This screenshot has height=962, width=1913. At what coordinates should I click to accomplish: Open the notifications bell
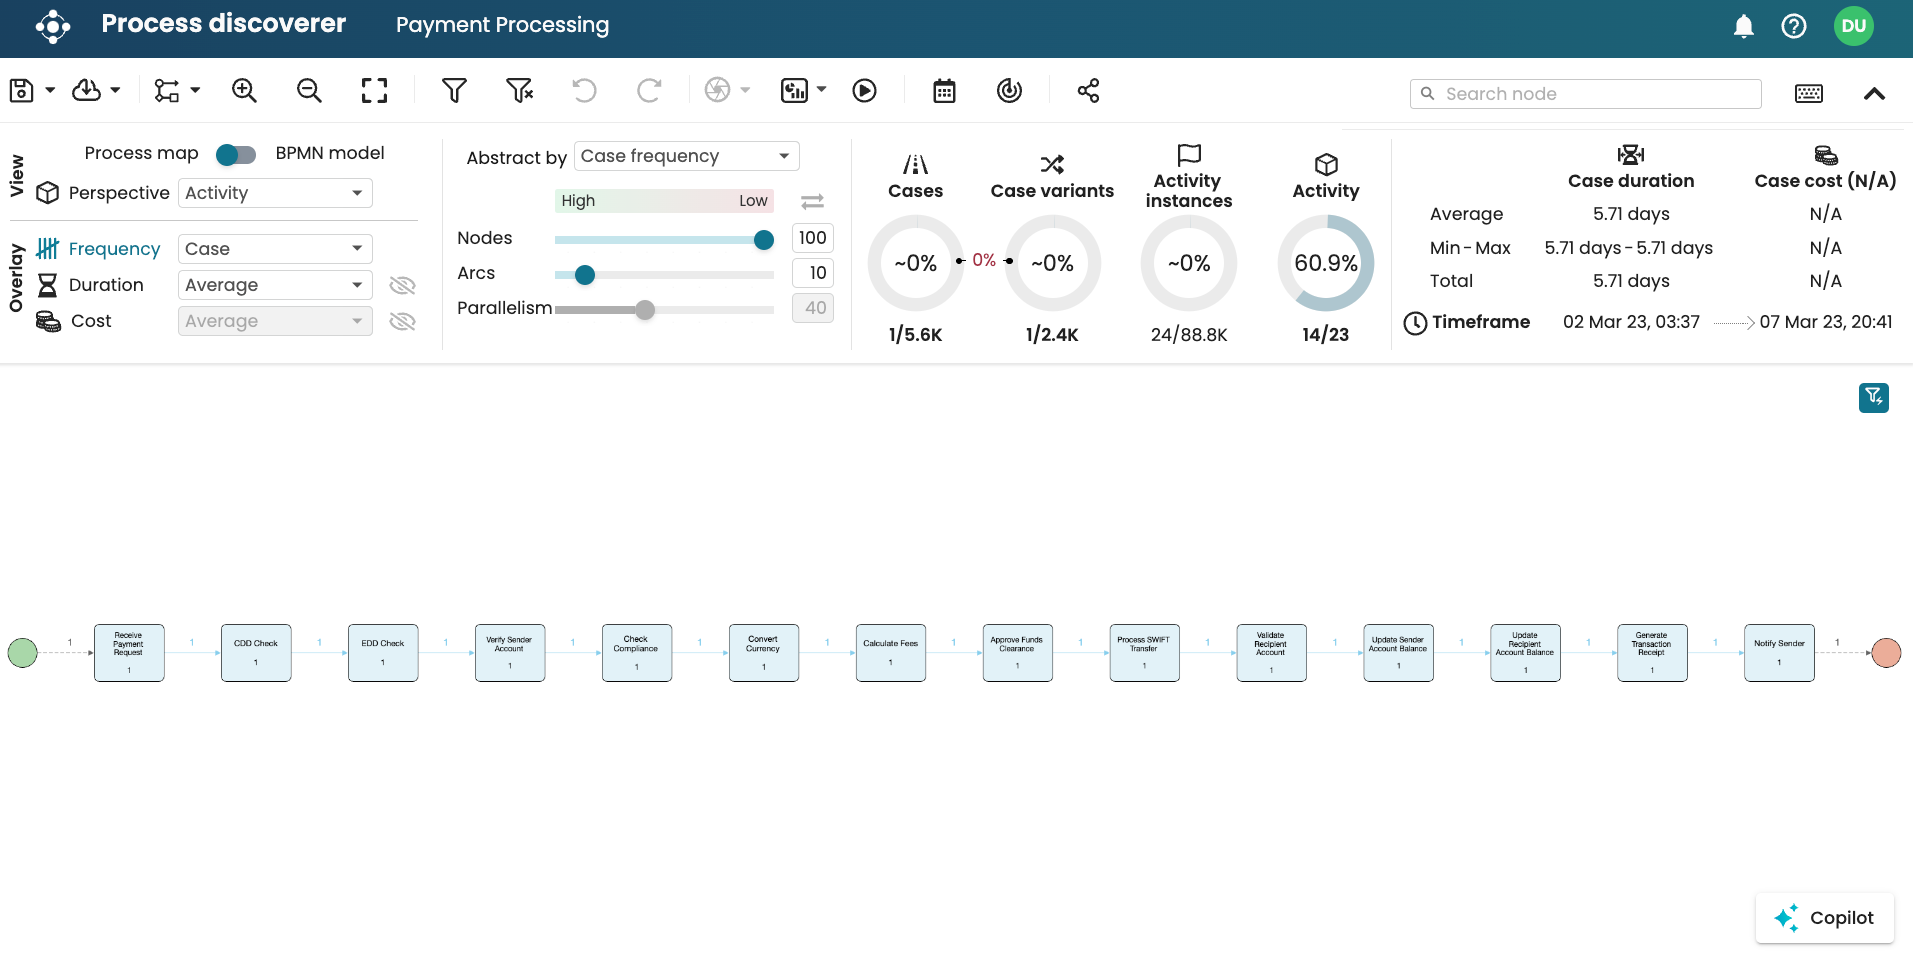[1743, 26]
